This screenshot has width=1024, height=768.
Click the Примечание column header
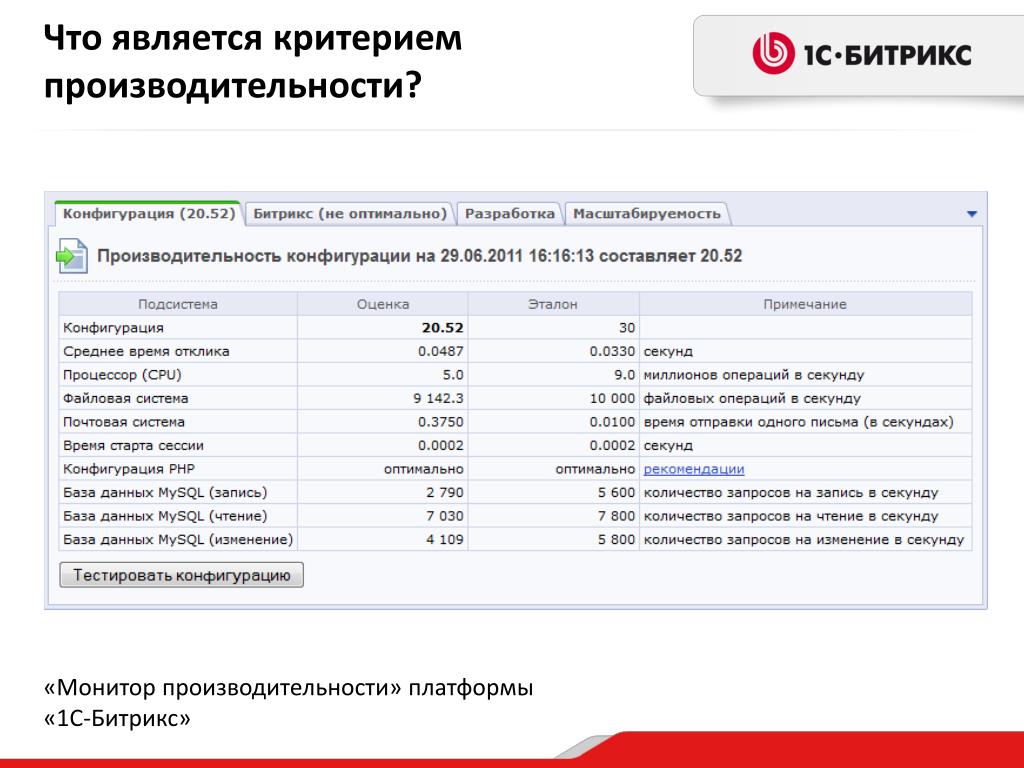[x=805, y=304]
